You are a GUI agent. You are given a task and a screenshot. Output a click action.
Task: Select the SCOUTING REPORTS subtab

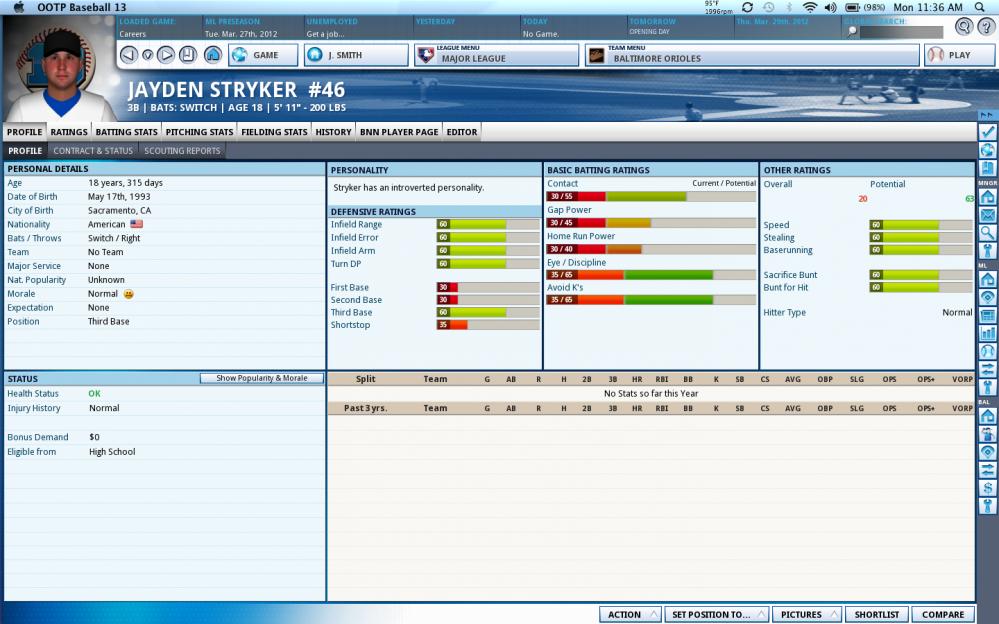pyautogui.click(x=182, y=151)
